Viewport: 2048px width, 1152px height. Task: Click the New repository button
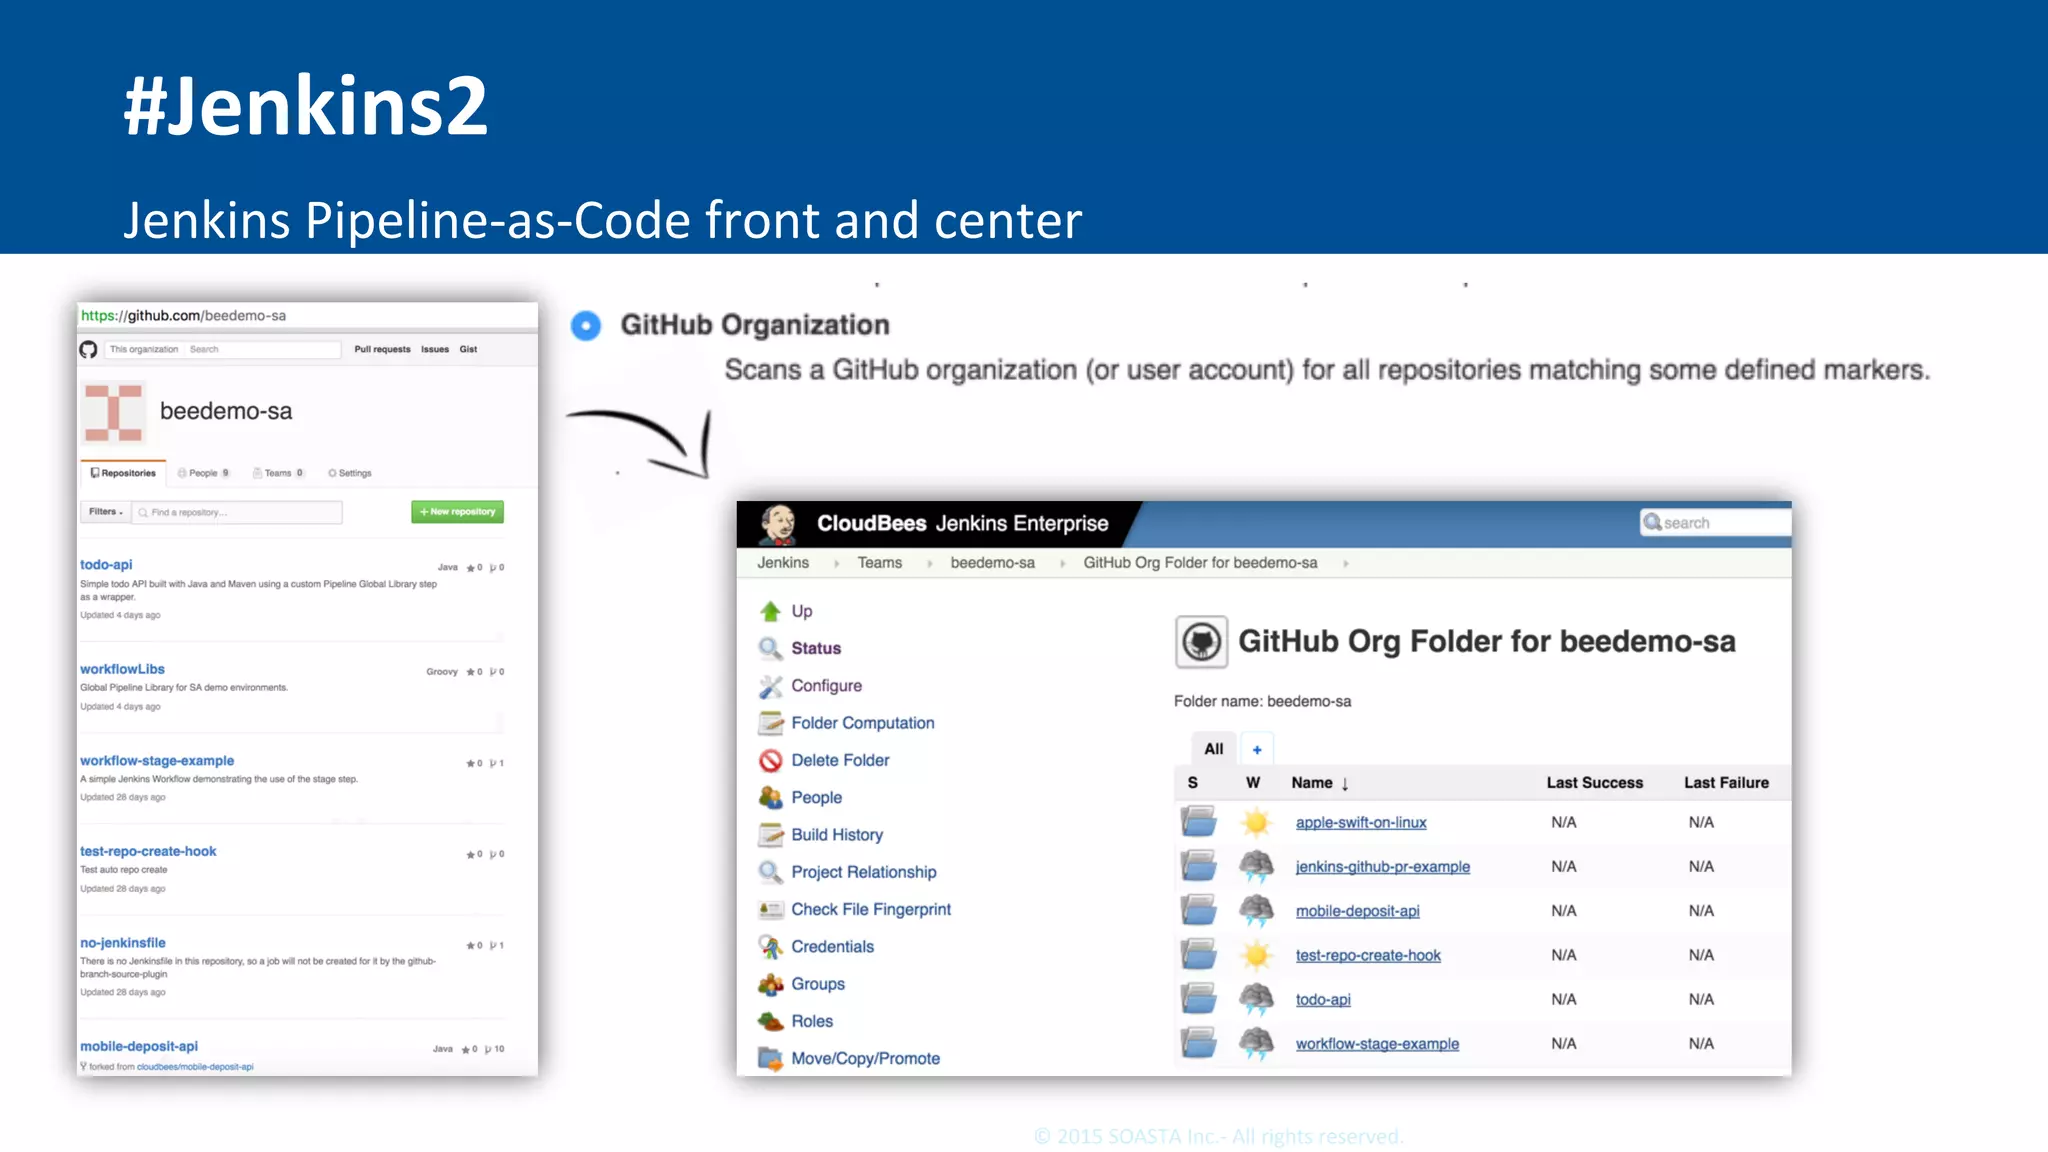(458, 512)
